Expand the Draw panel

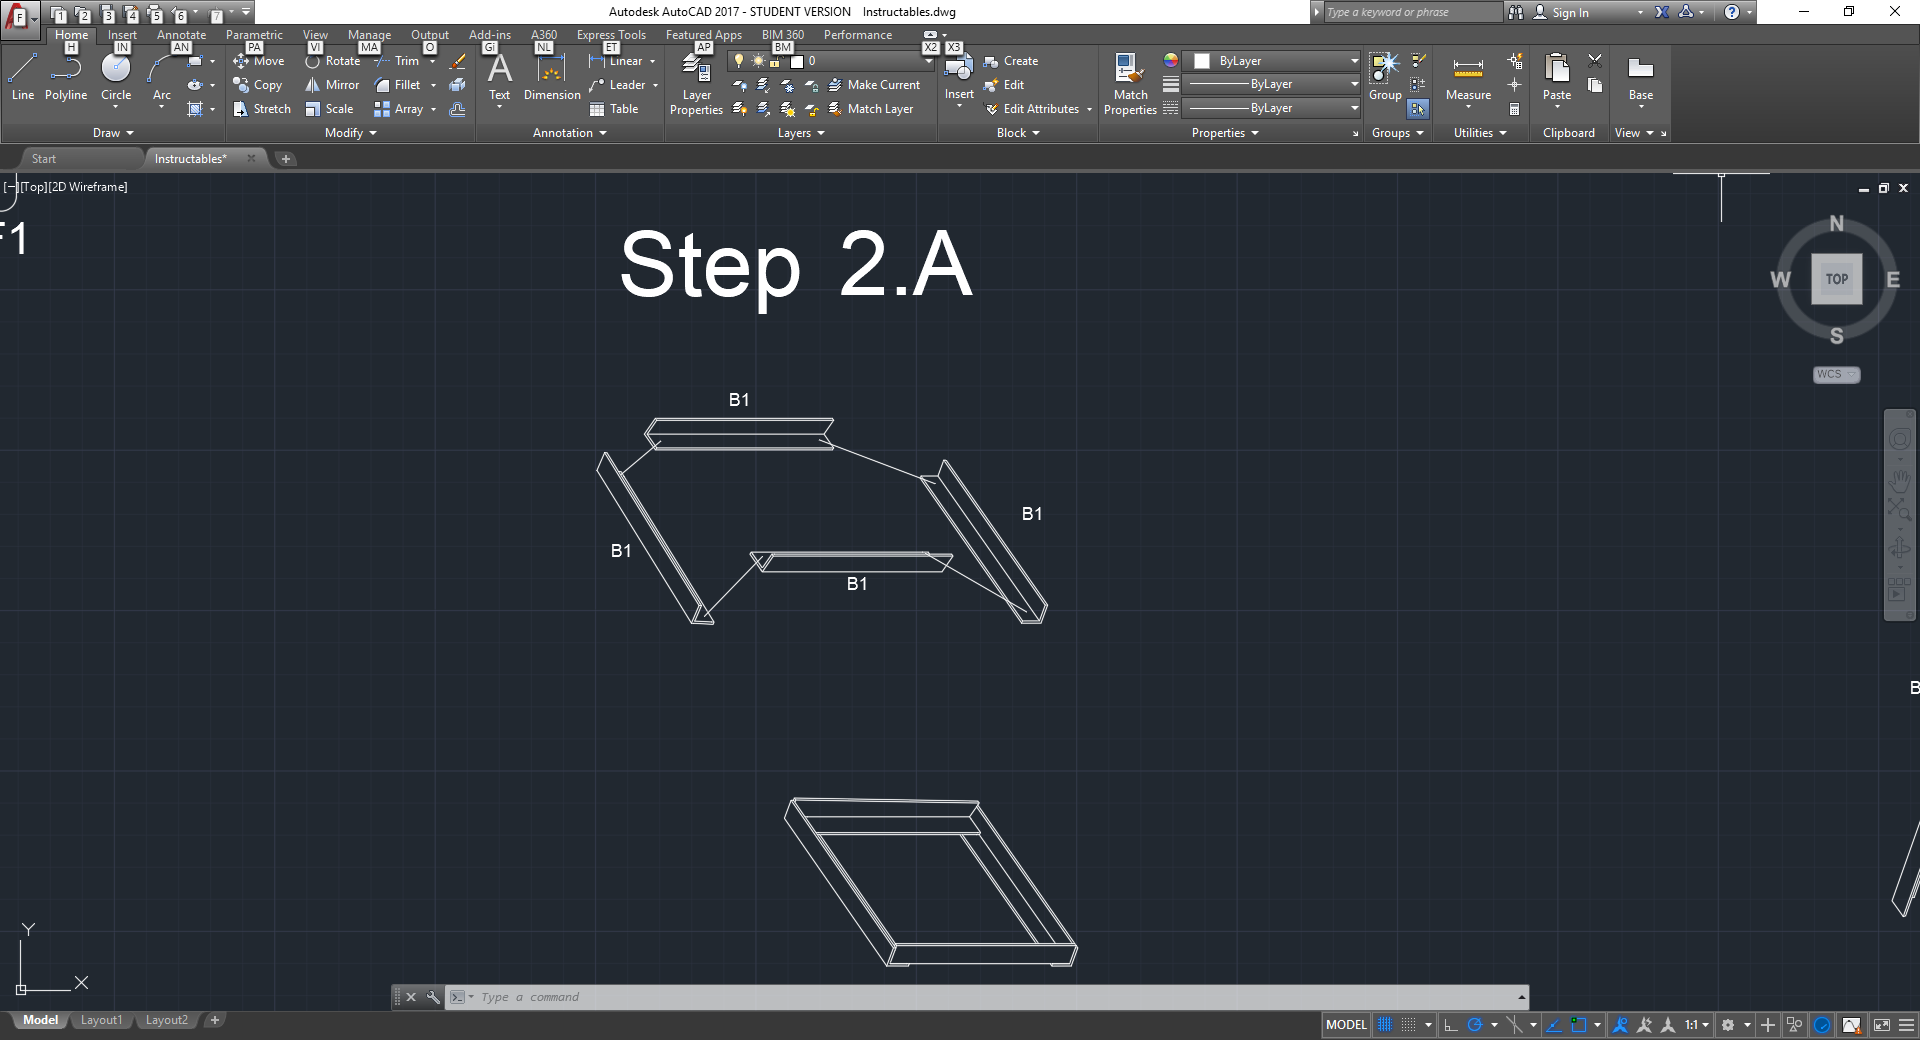coord(113,133)
